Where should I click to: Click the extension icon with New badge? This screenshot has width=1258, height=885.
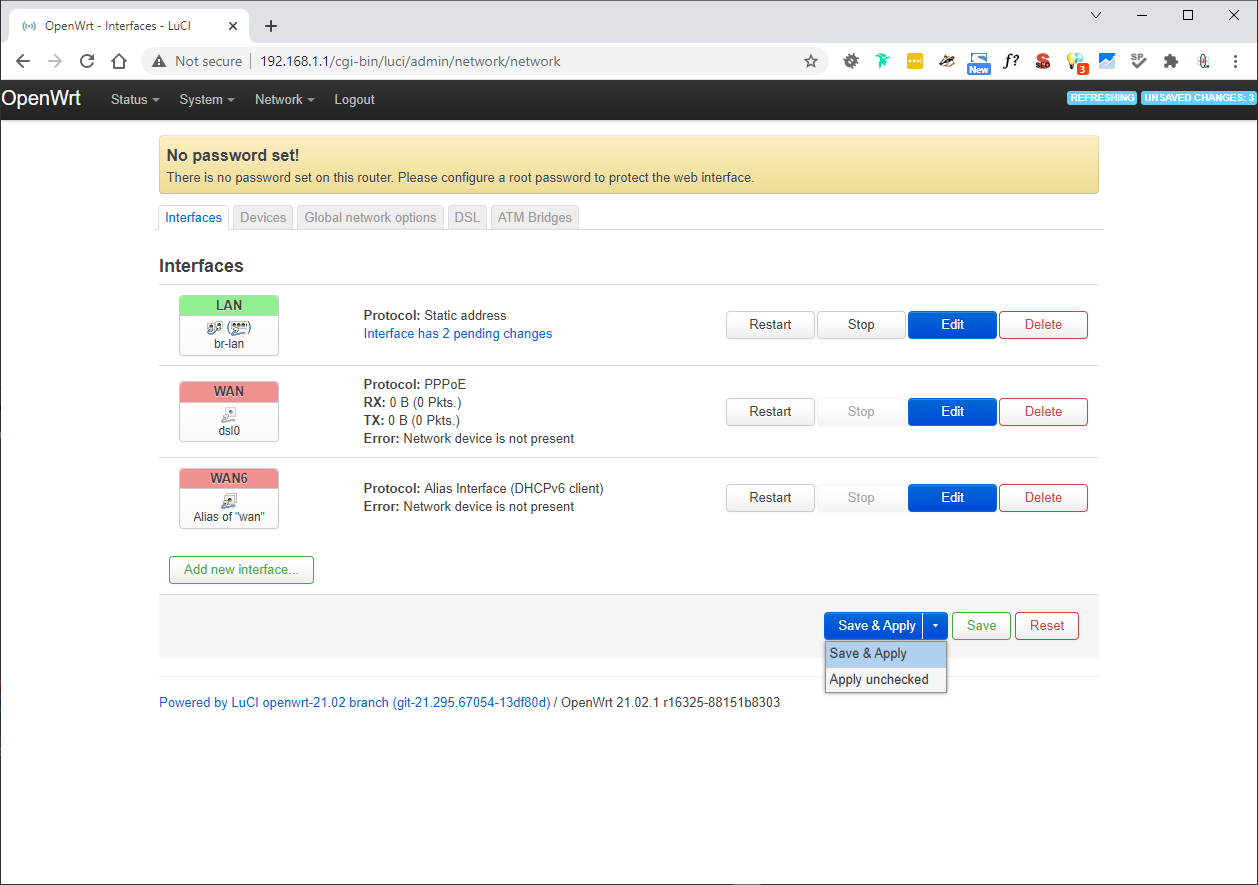coord(979,63)
